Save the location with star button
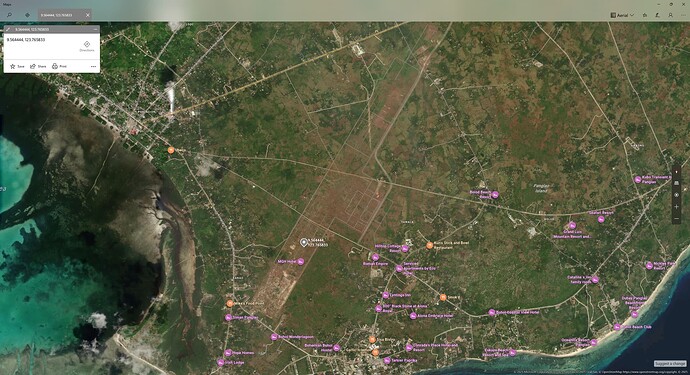 click(18, 66)
